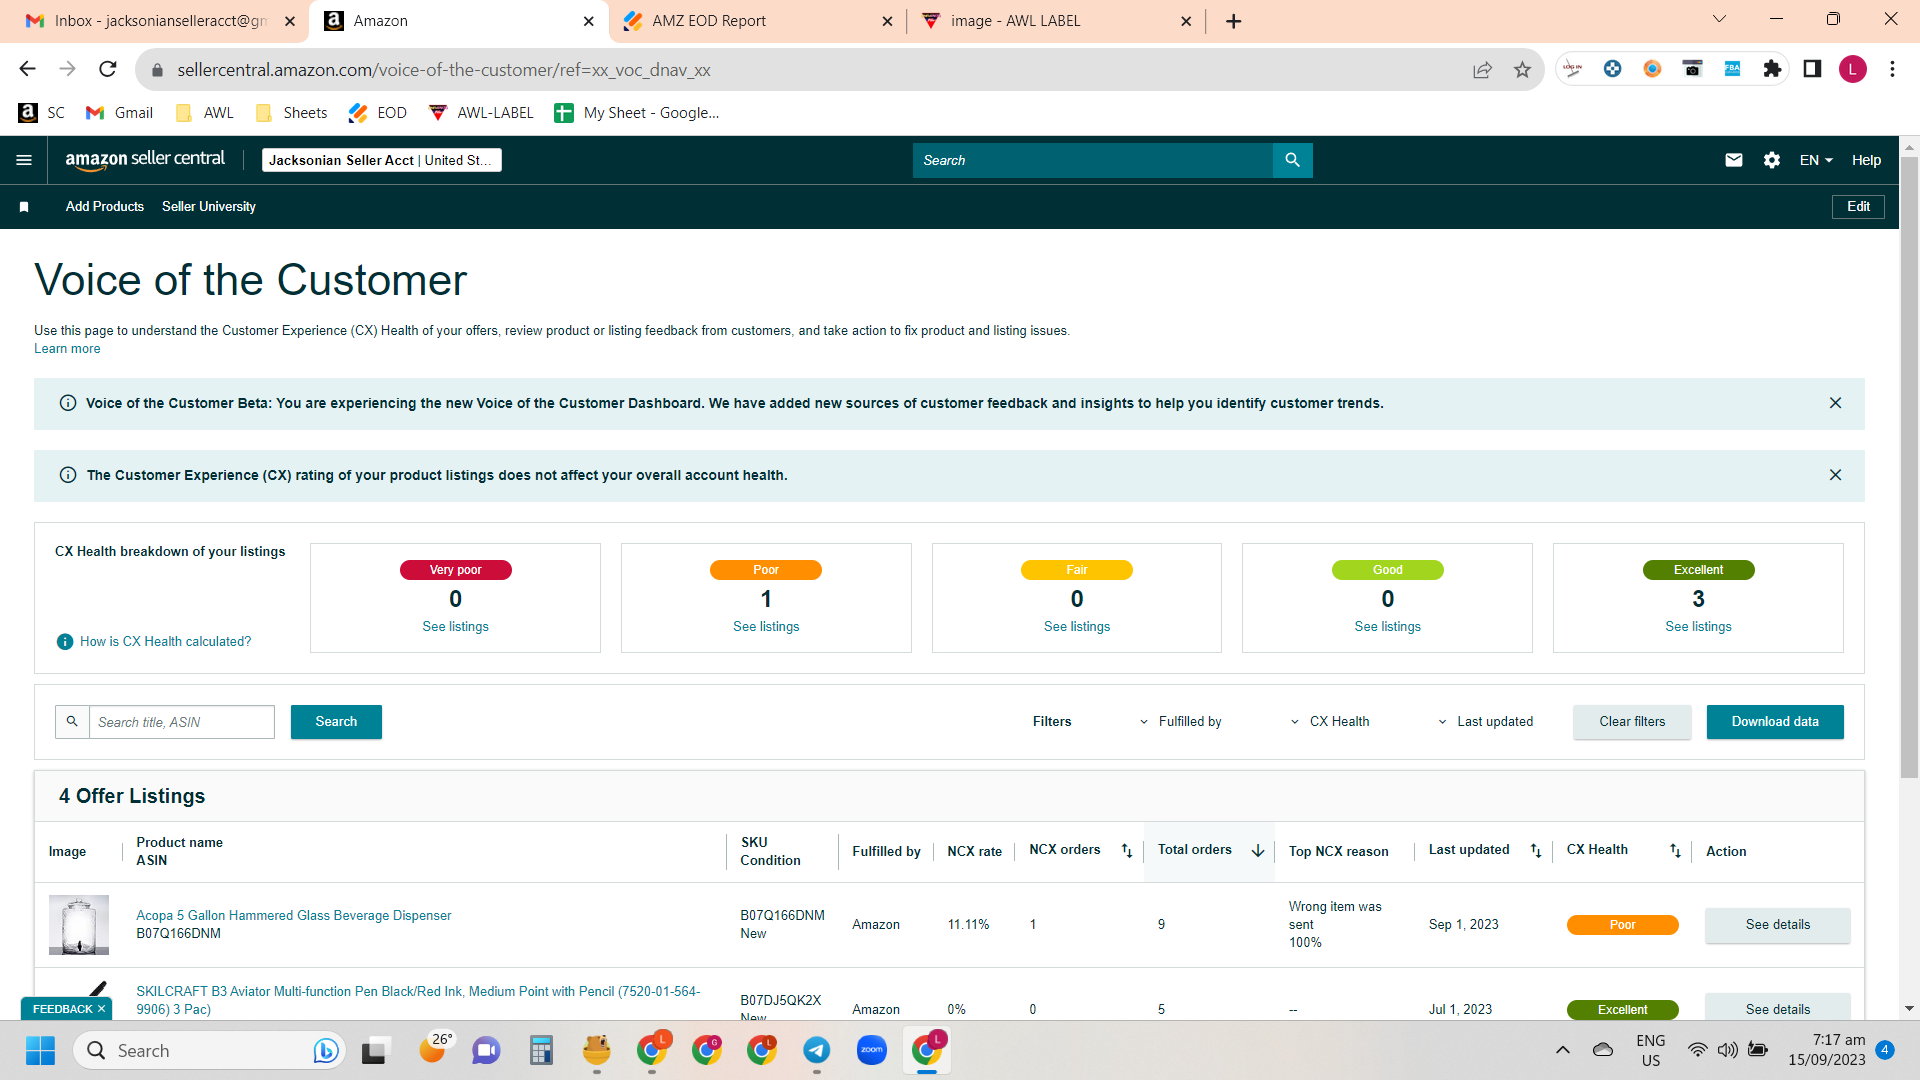Click the page vertical scrollbar
This screenshot has width=1920, height=1080.
click(1909, 466)
